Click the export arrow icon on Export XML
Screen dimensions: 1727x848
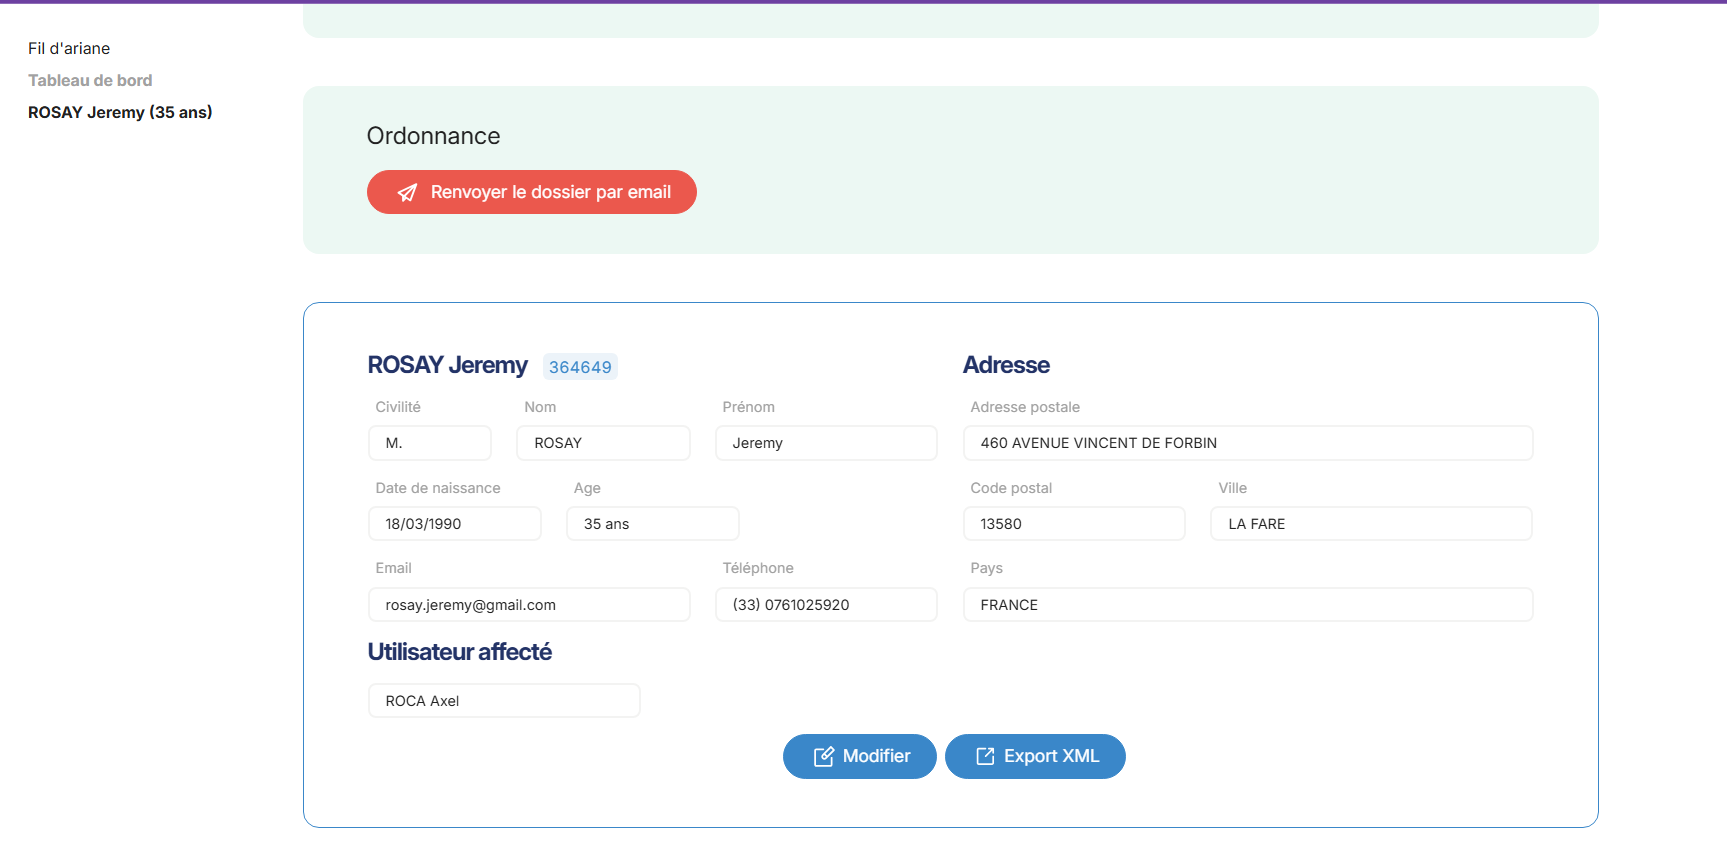(x=985, y=757)
